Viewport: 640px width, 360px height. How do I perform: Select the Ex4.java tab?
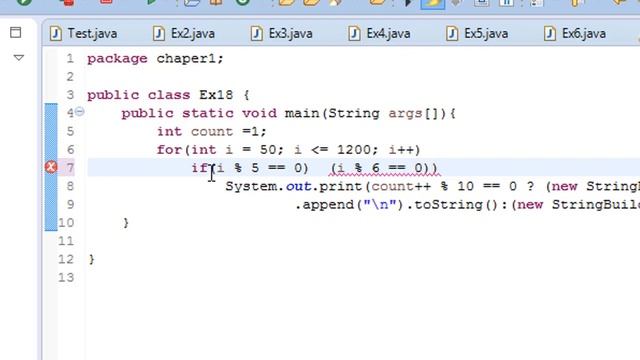tap(380, 33)
